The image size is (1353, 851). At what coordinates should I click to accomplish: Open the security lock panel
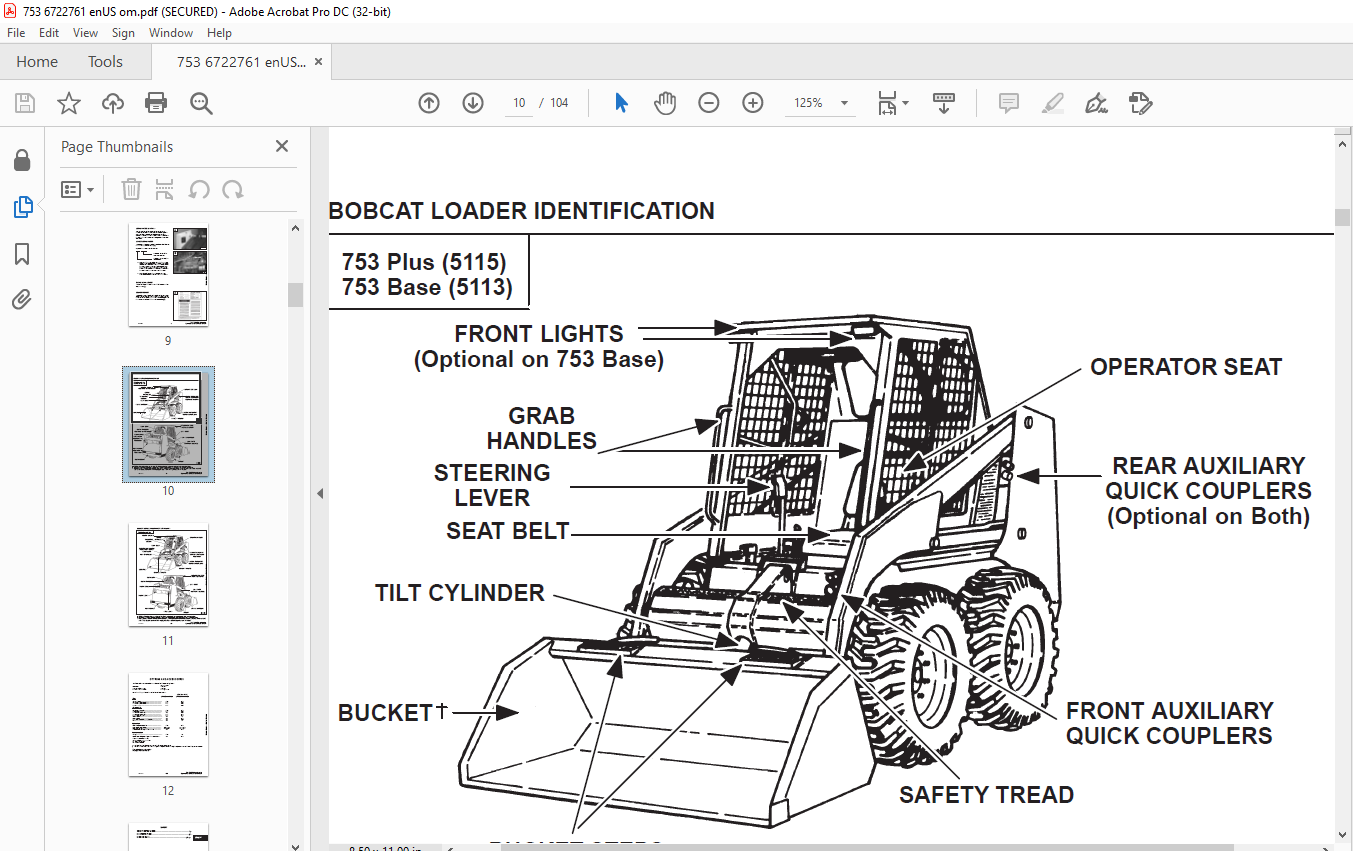22,161
